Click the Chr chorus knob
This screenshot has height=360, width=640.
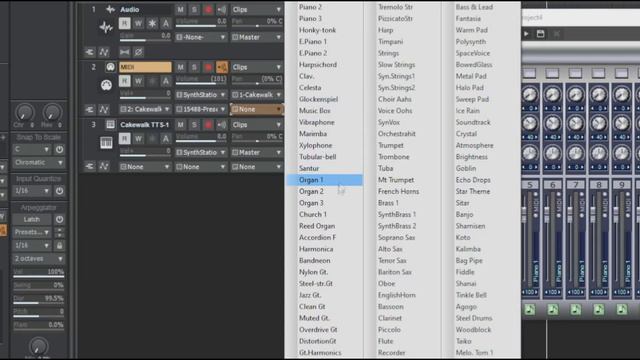pyautogui.click(x=24, y=113)
